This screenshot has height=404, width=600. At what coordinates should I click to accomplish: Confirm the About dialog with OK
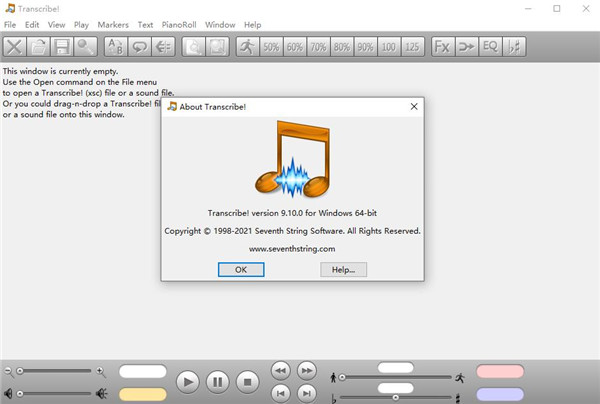(x=241, y=270)
